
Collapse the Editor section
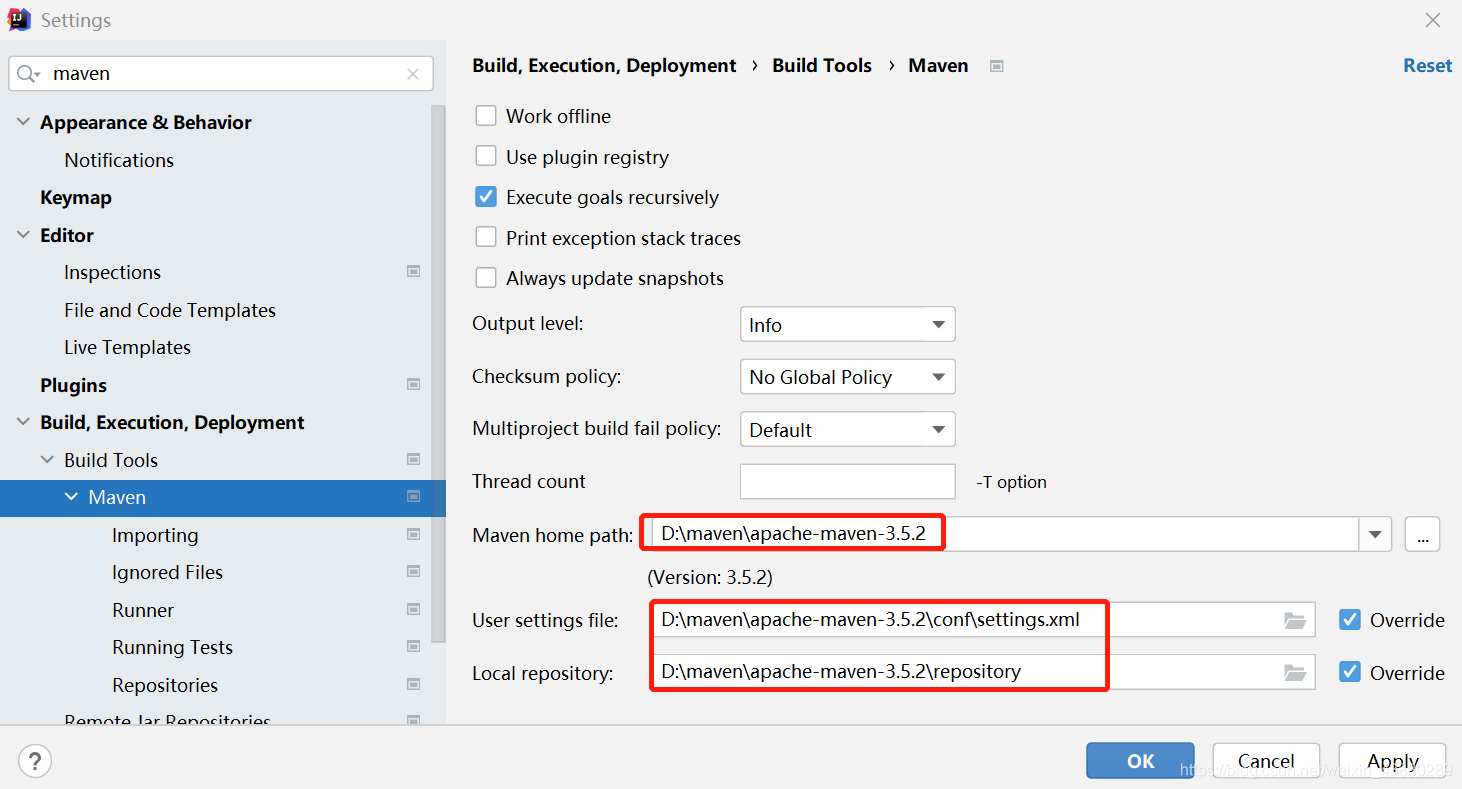coord(23,235)
